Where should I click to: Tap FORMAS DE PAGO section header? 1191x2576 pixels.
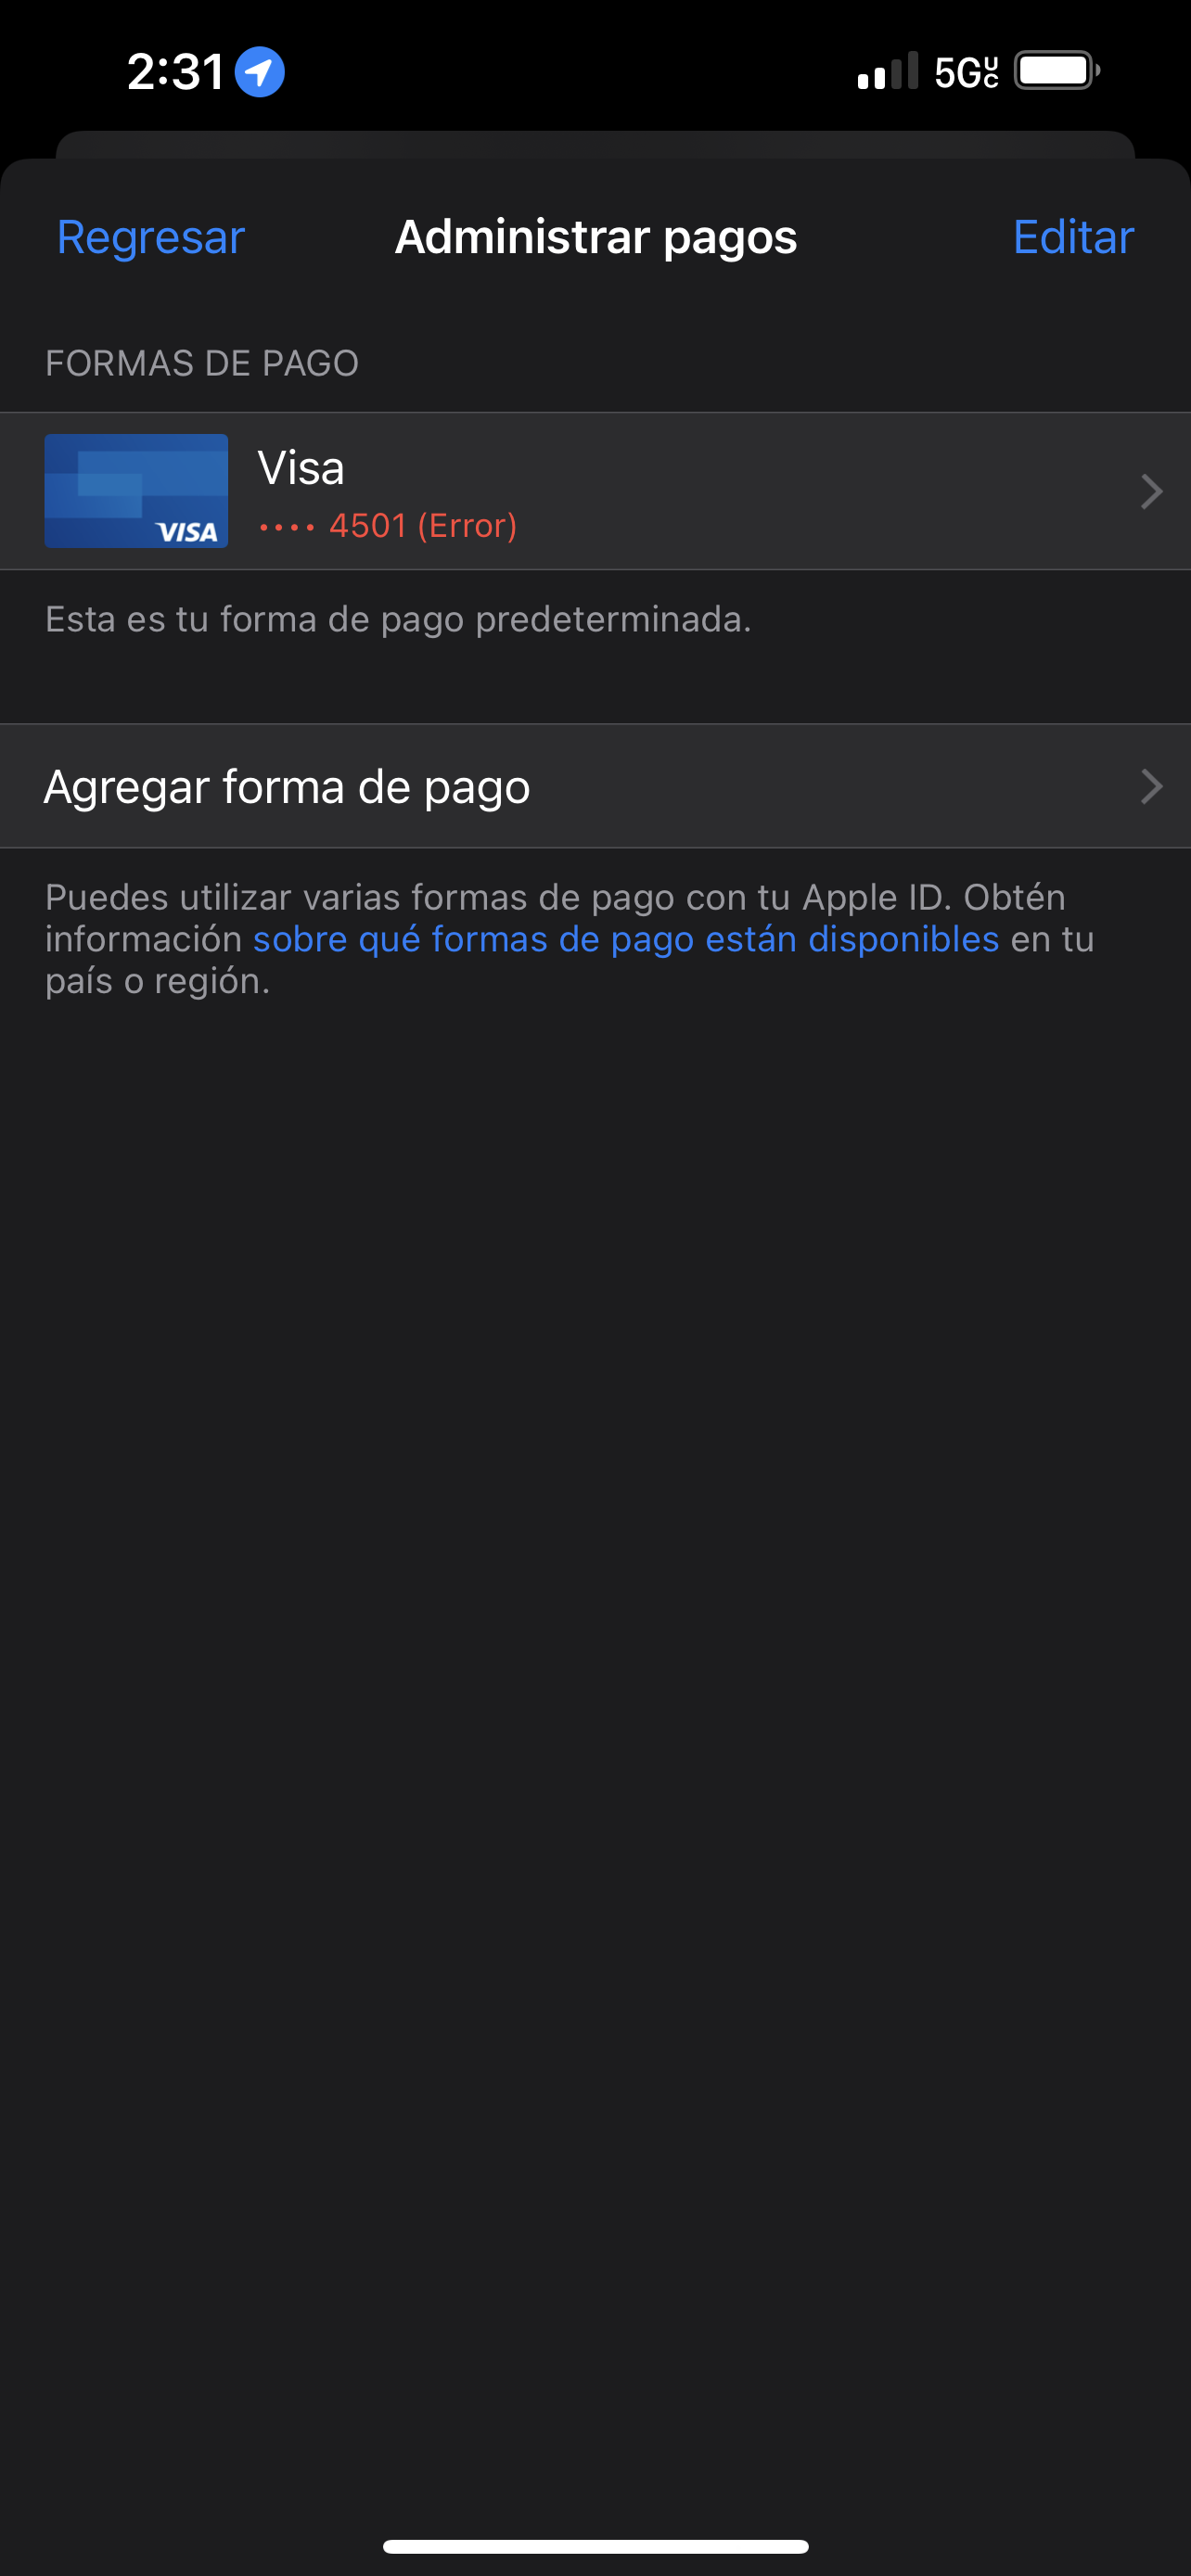click(202, 363)
